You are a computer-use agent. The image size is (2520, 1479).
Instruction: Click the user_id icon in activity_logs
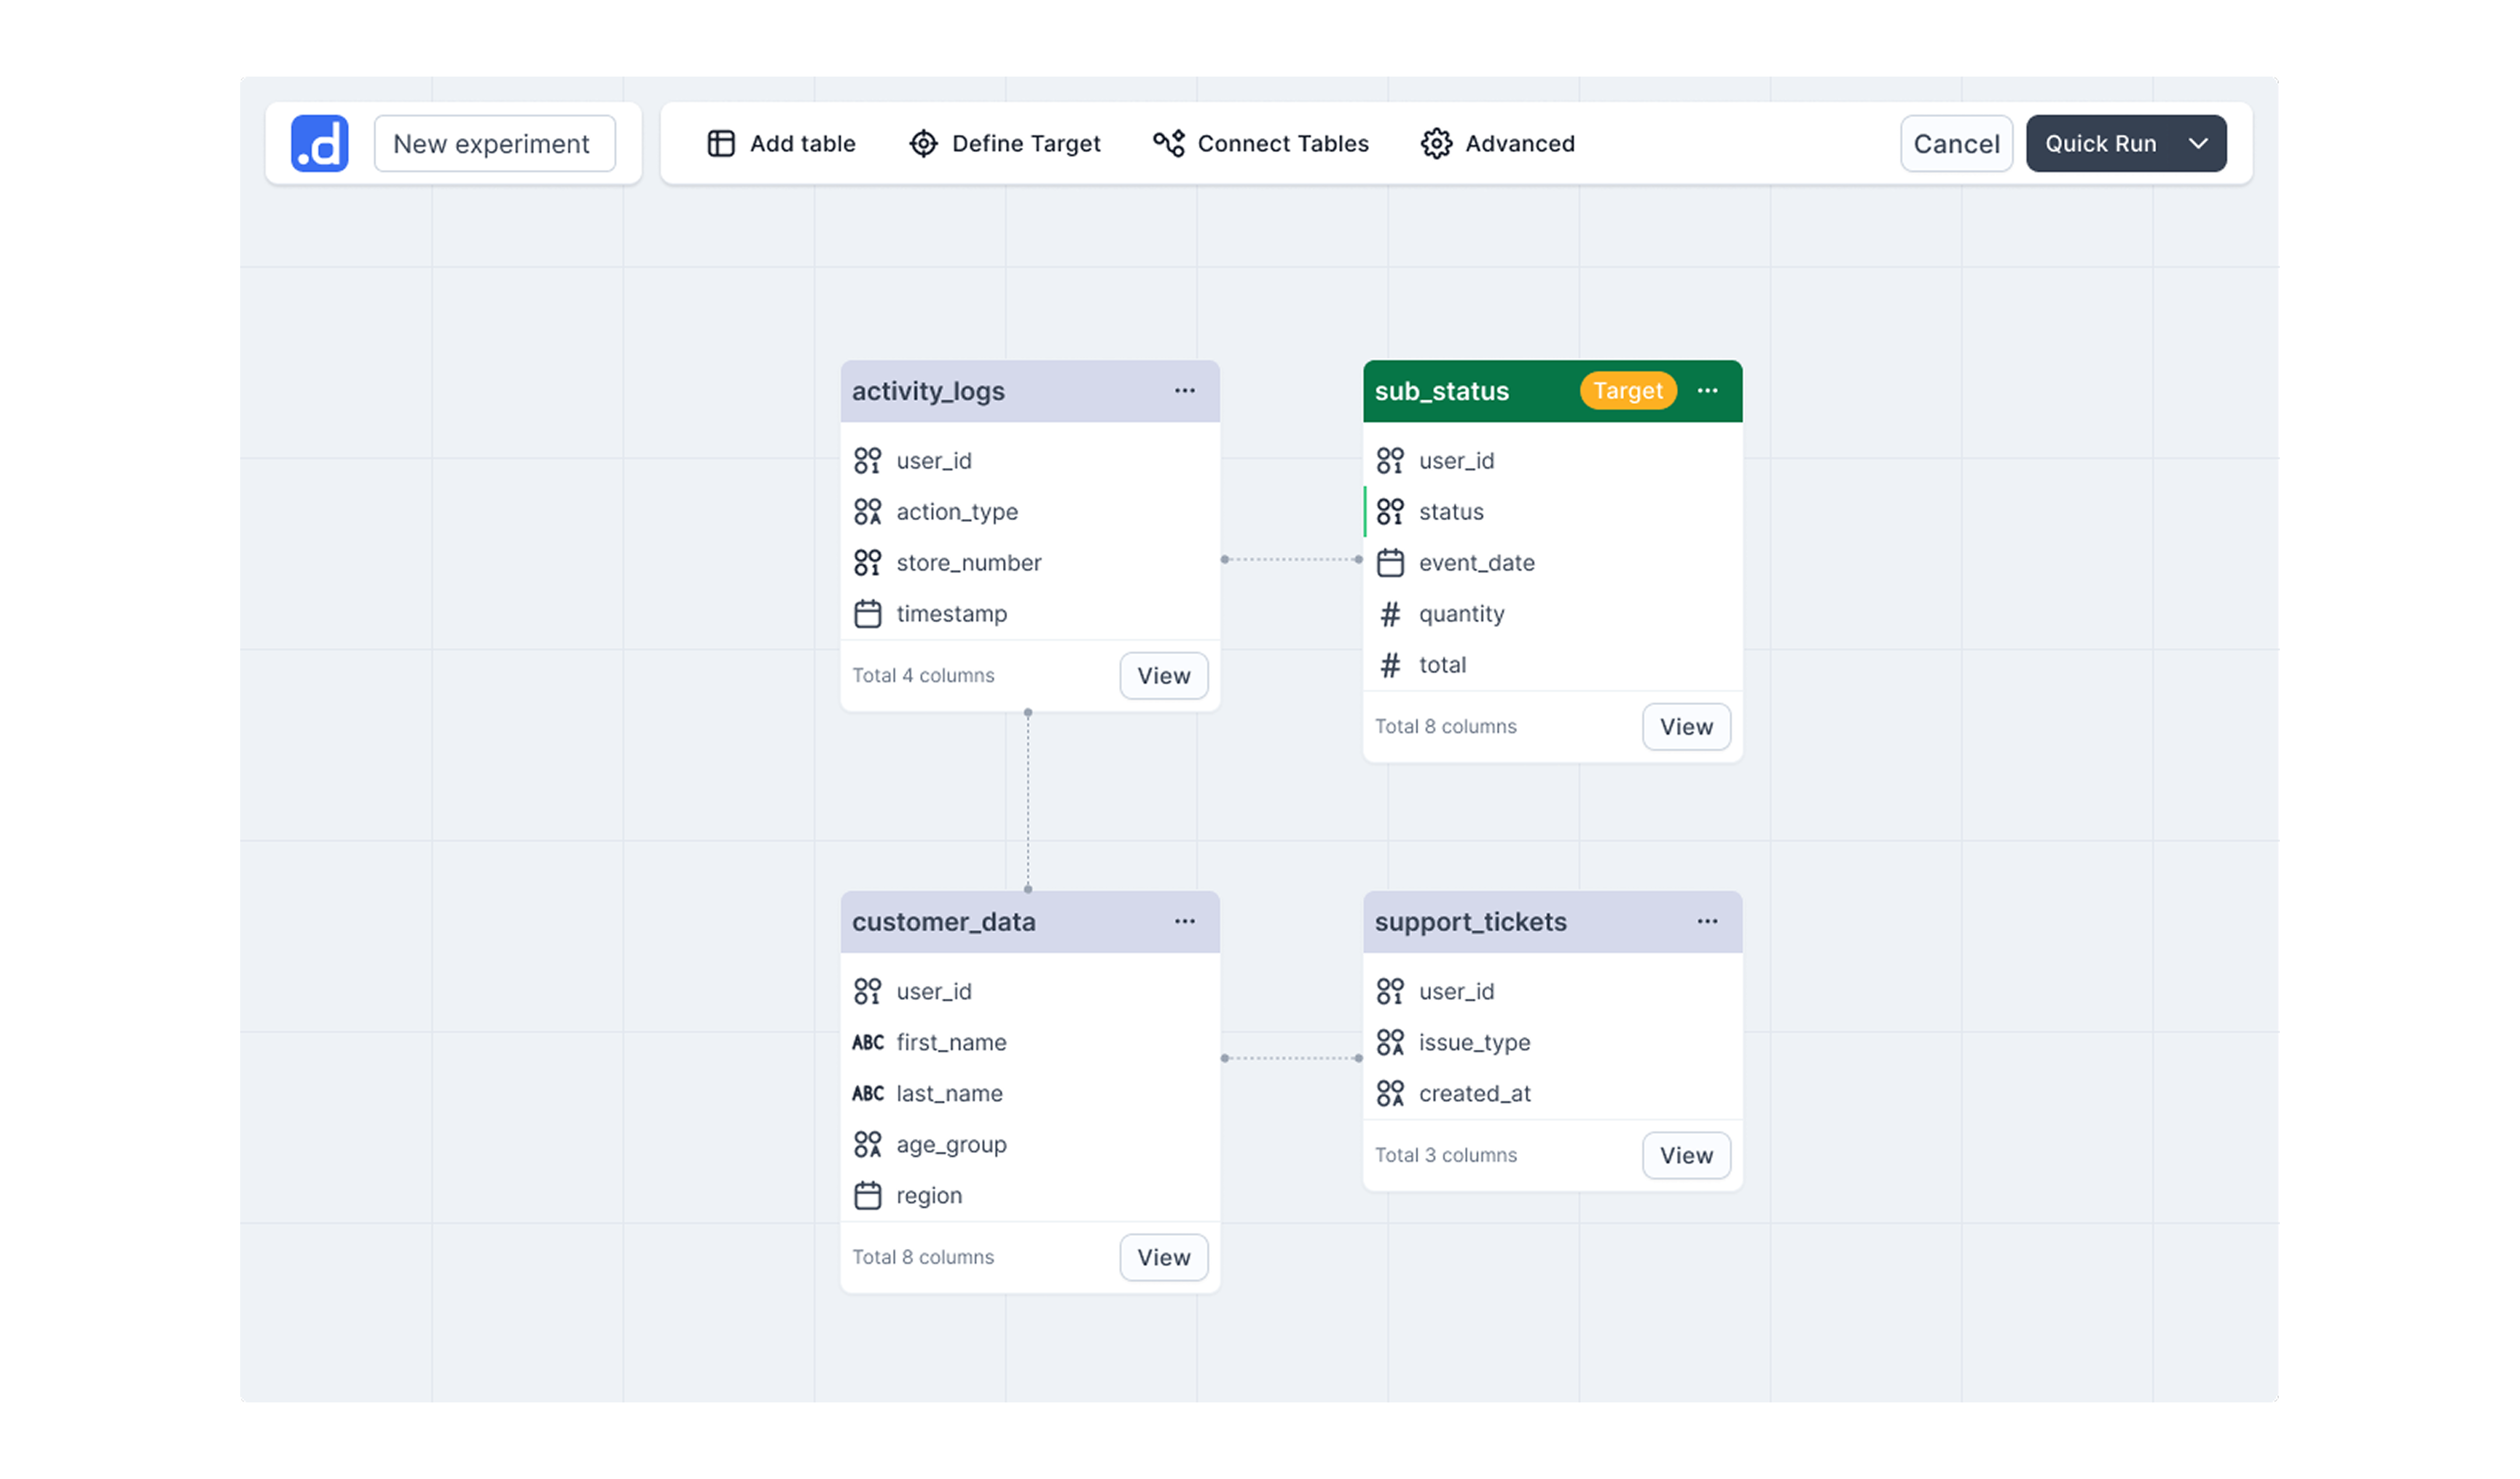868,461
